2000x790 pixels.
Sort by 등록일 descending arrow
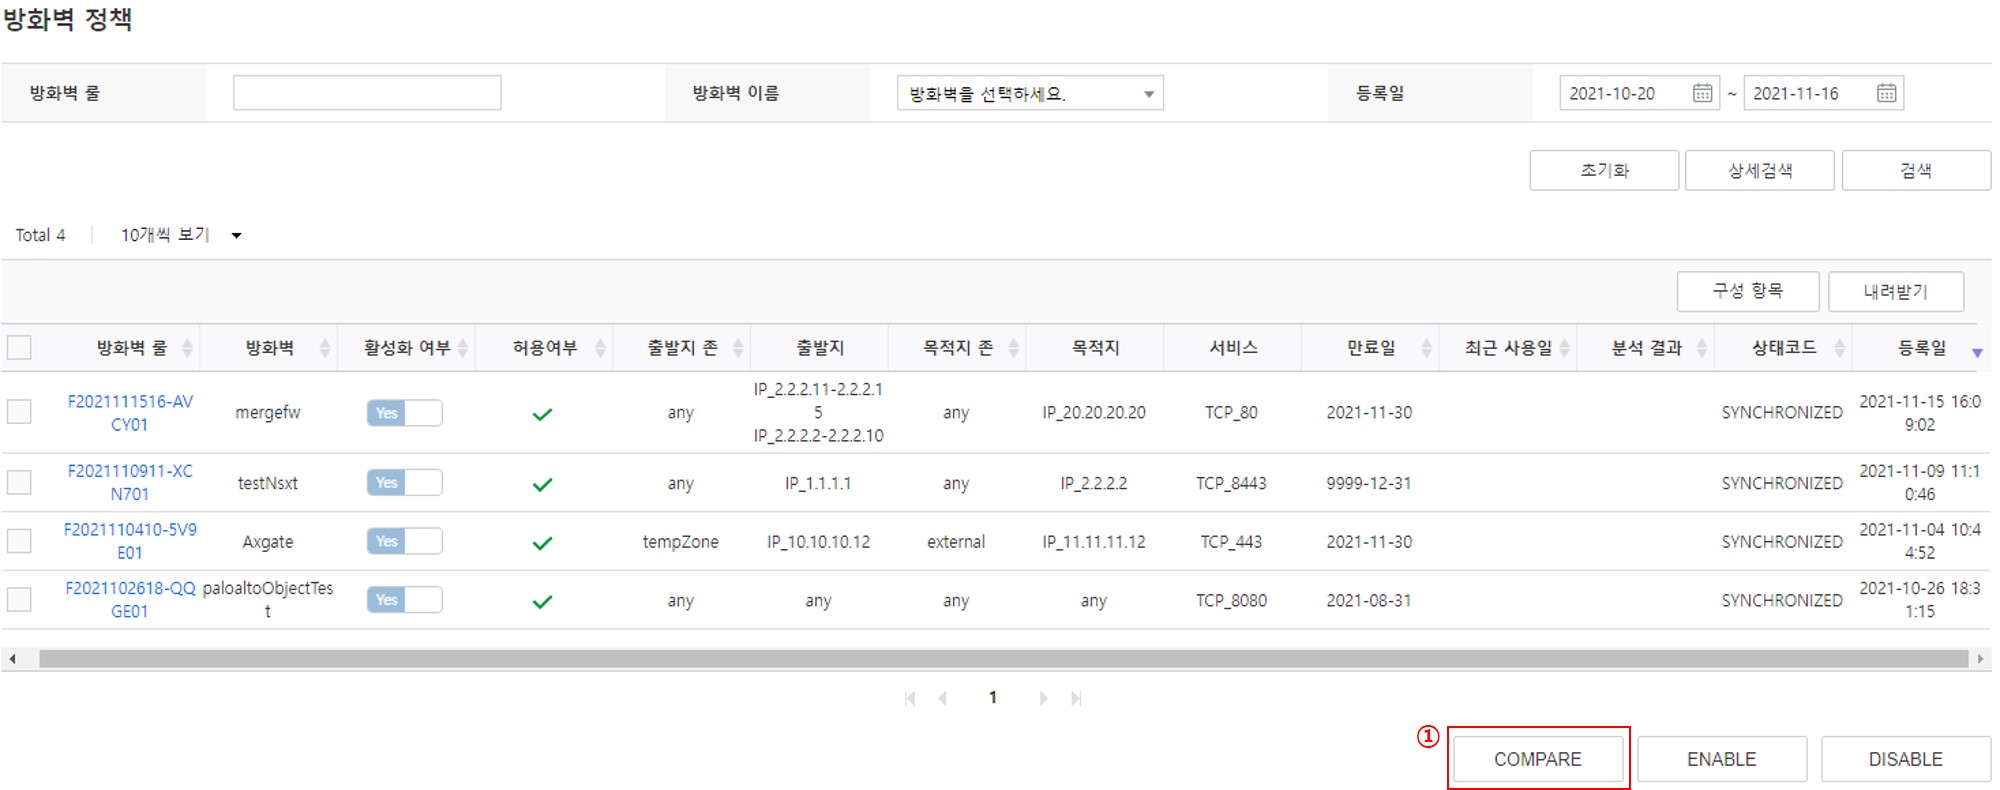[x=1977, y=352]
